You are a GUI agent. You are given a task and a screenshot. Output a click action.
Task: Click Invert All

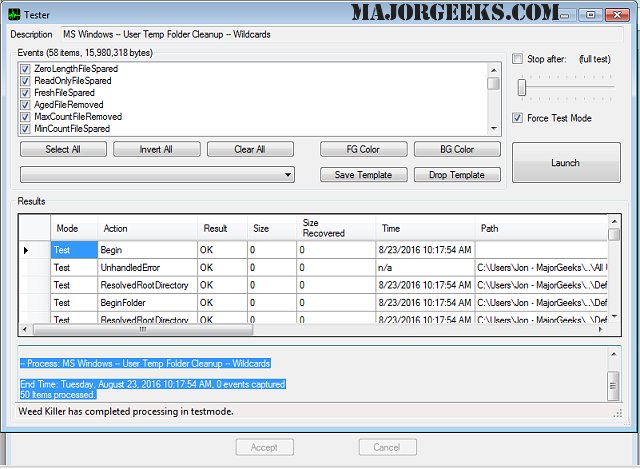click(x=157, y=149)
